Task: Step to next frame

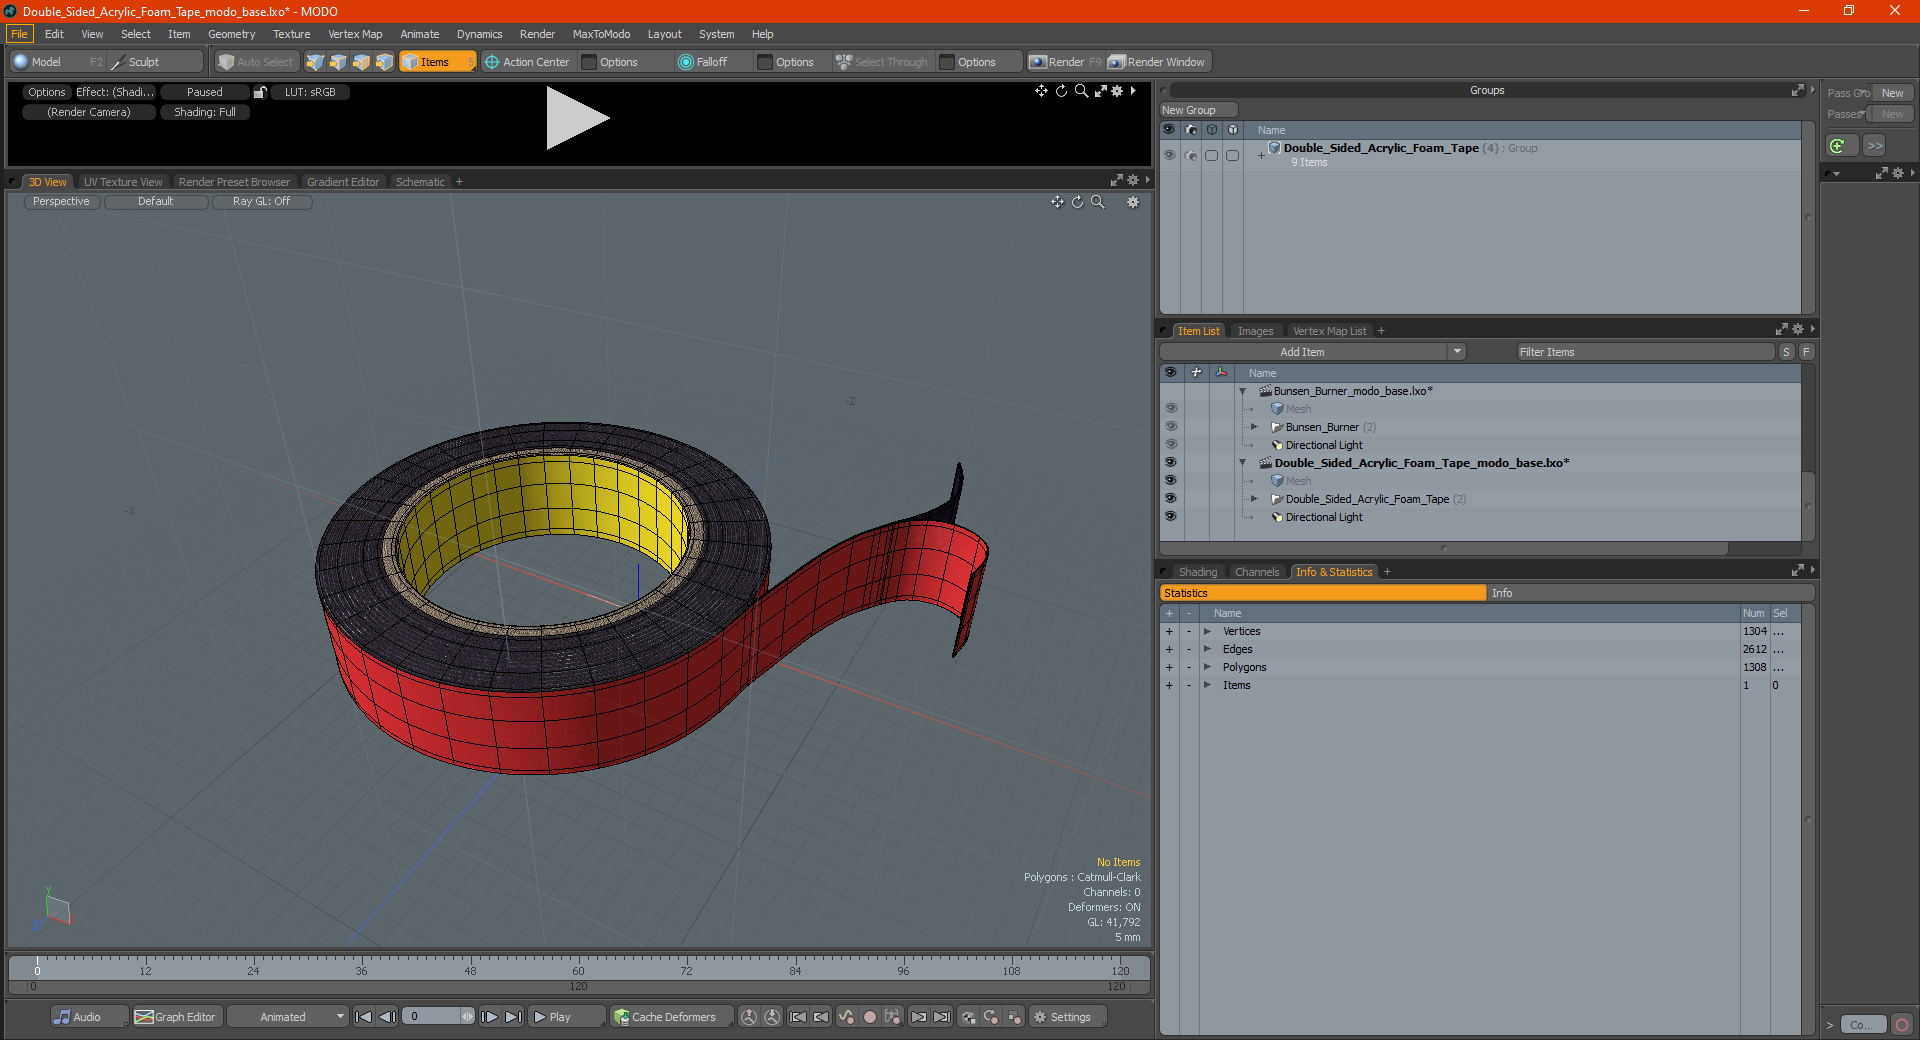Action: point(490,1017)
